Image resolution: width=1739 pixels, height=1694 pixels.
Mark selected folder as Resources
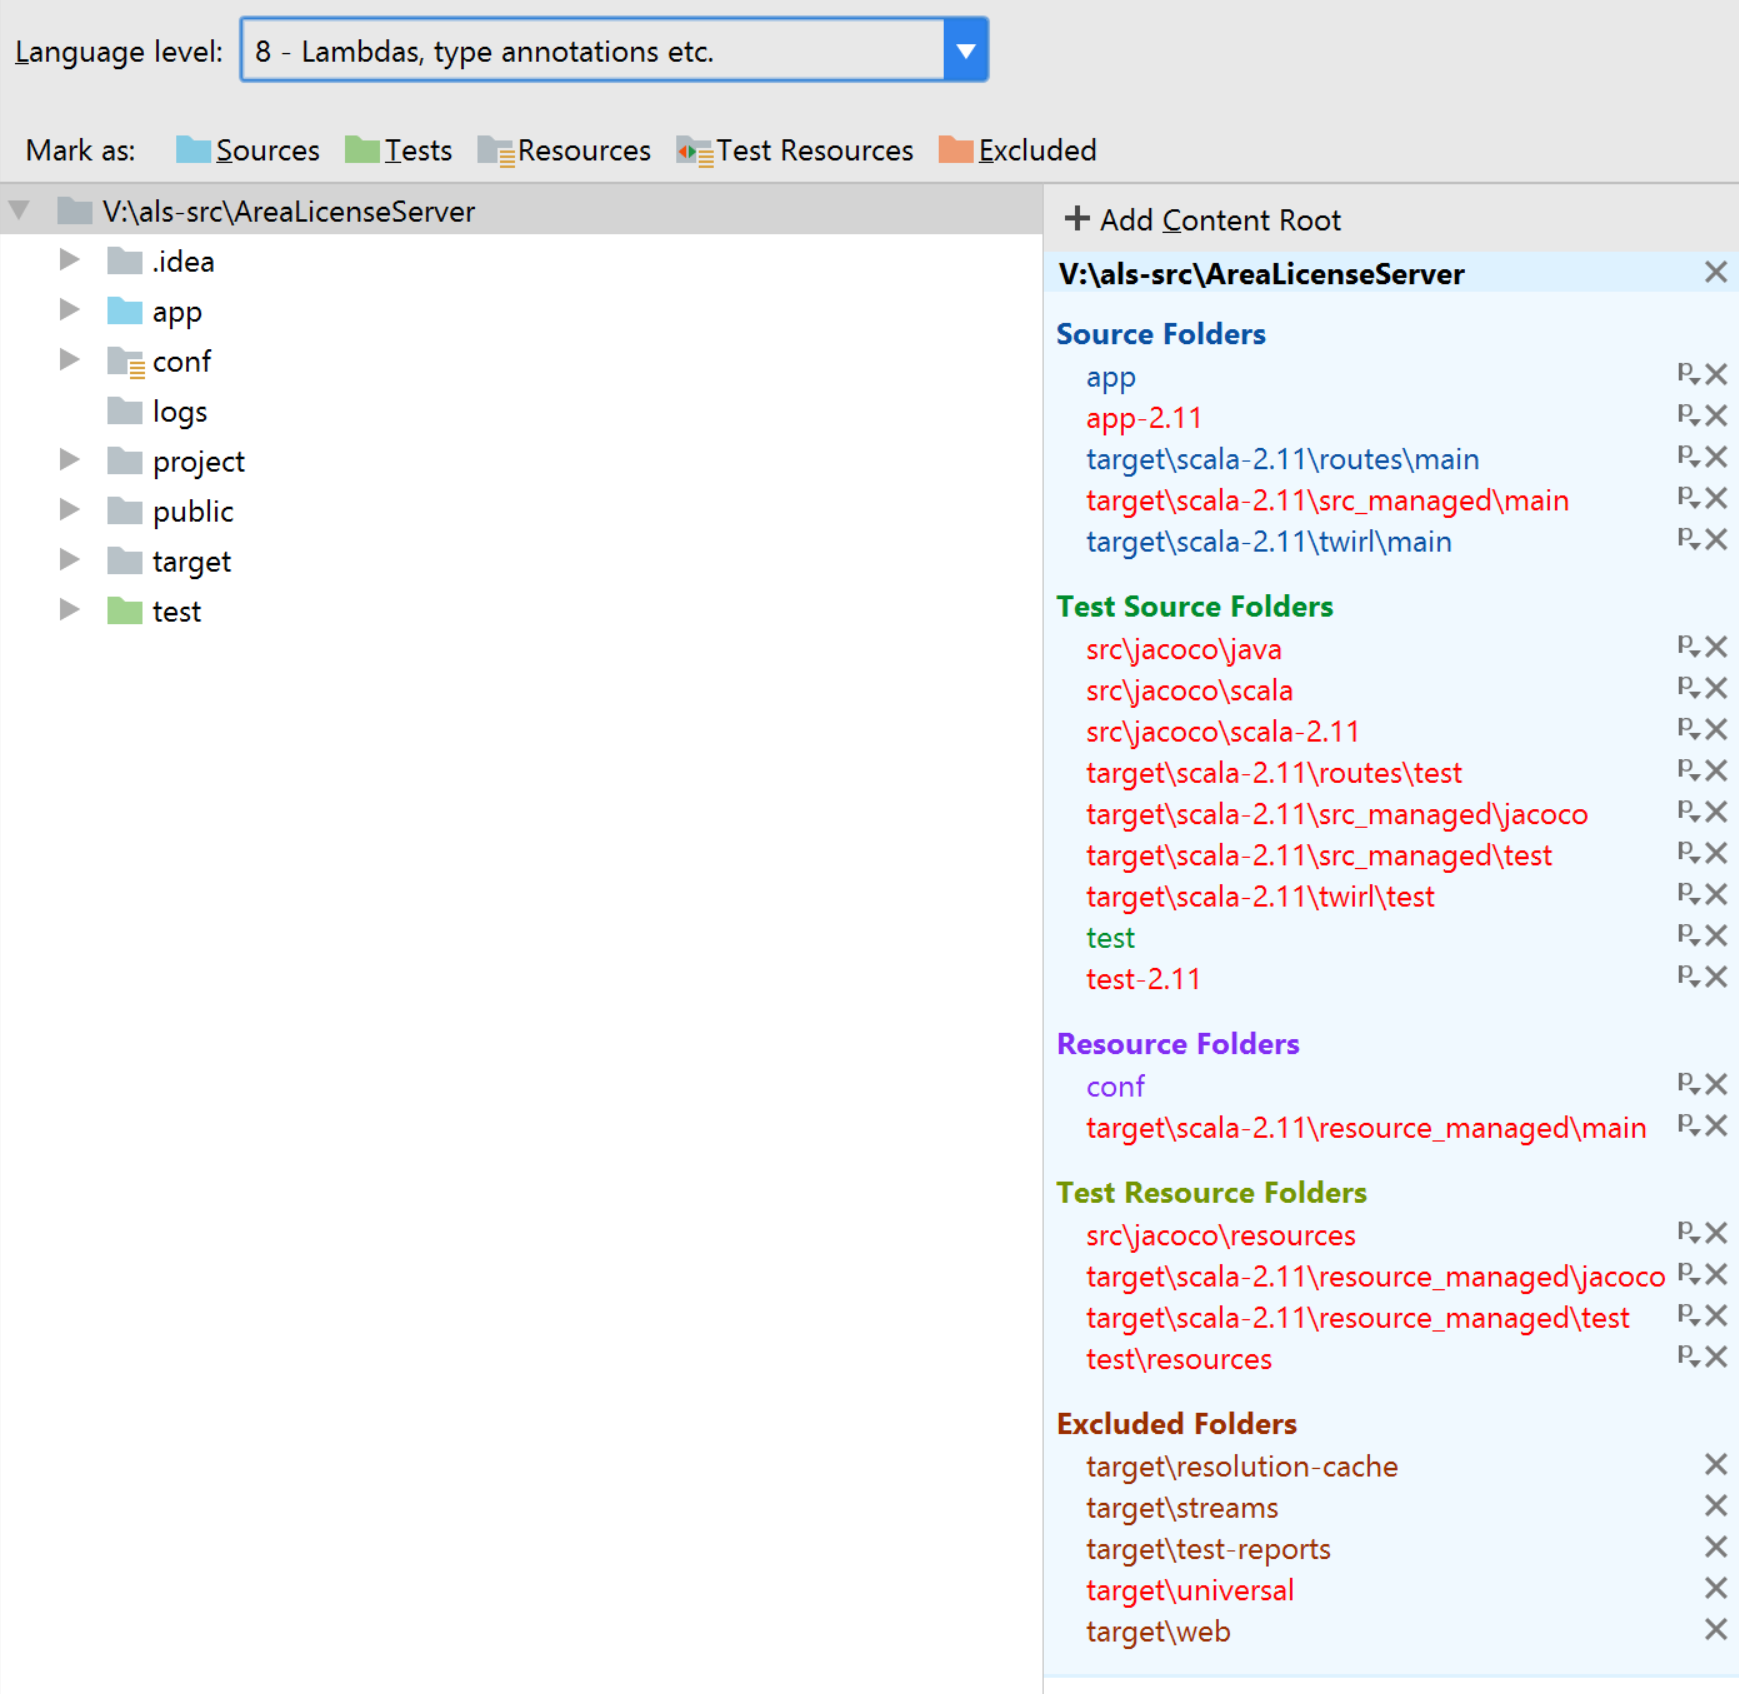coord(565,150)
